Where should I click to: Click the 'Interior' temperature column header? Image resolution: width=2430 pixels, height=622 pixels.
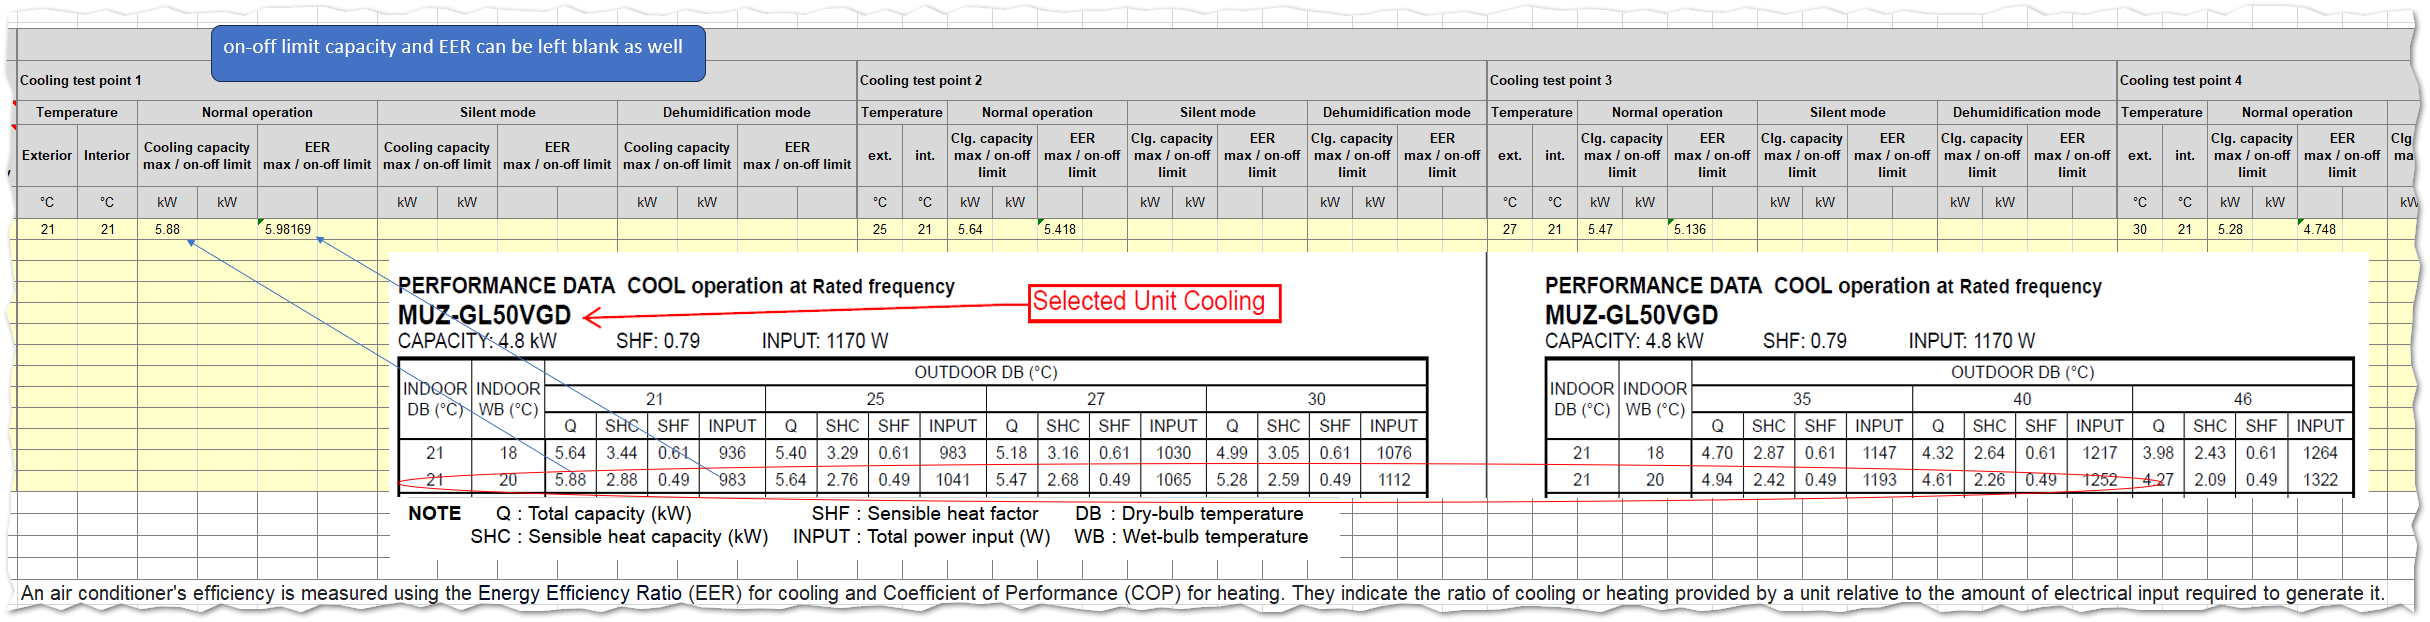107,155
